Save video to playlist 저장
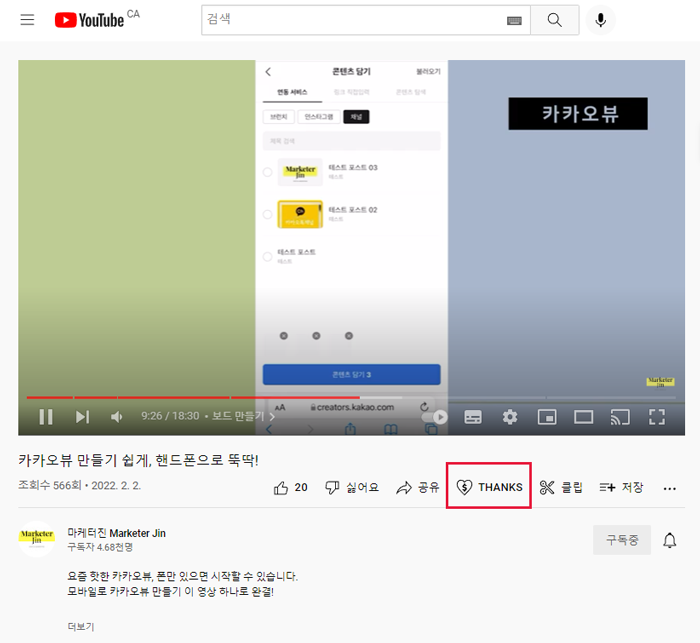Viewport: 700px width, 643px height. 621,488
